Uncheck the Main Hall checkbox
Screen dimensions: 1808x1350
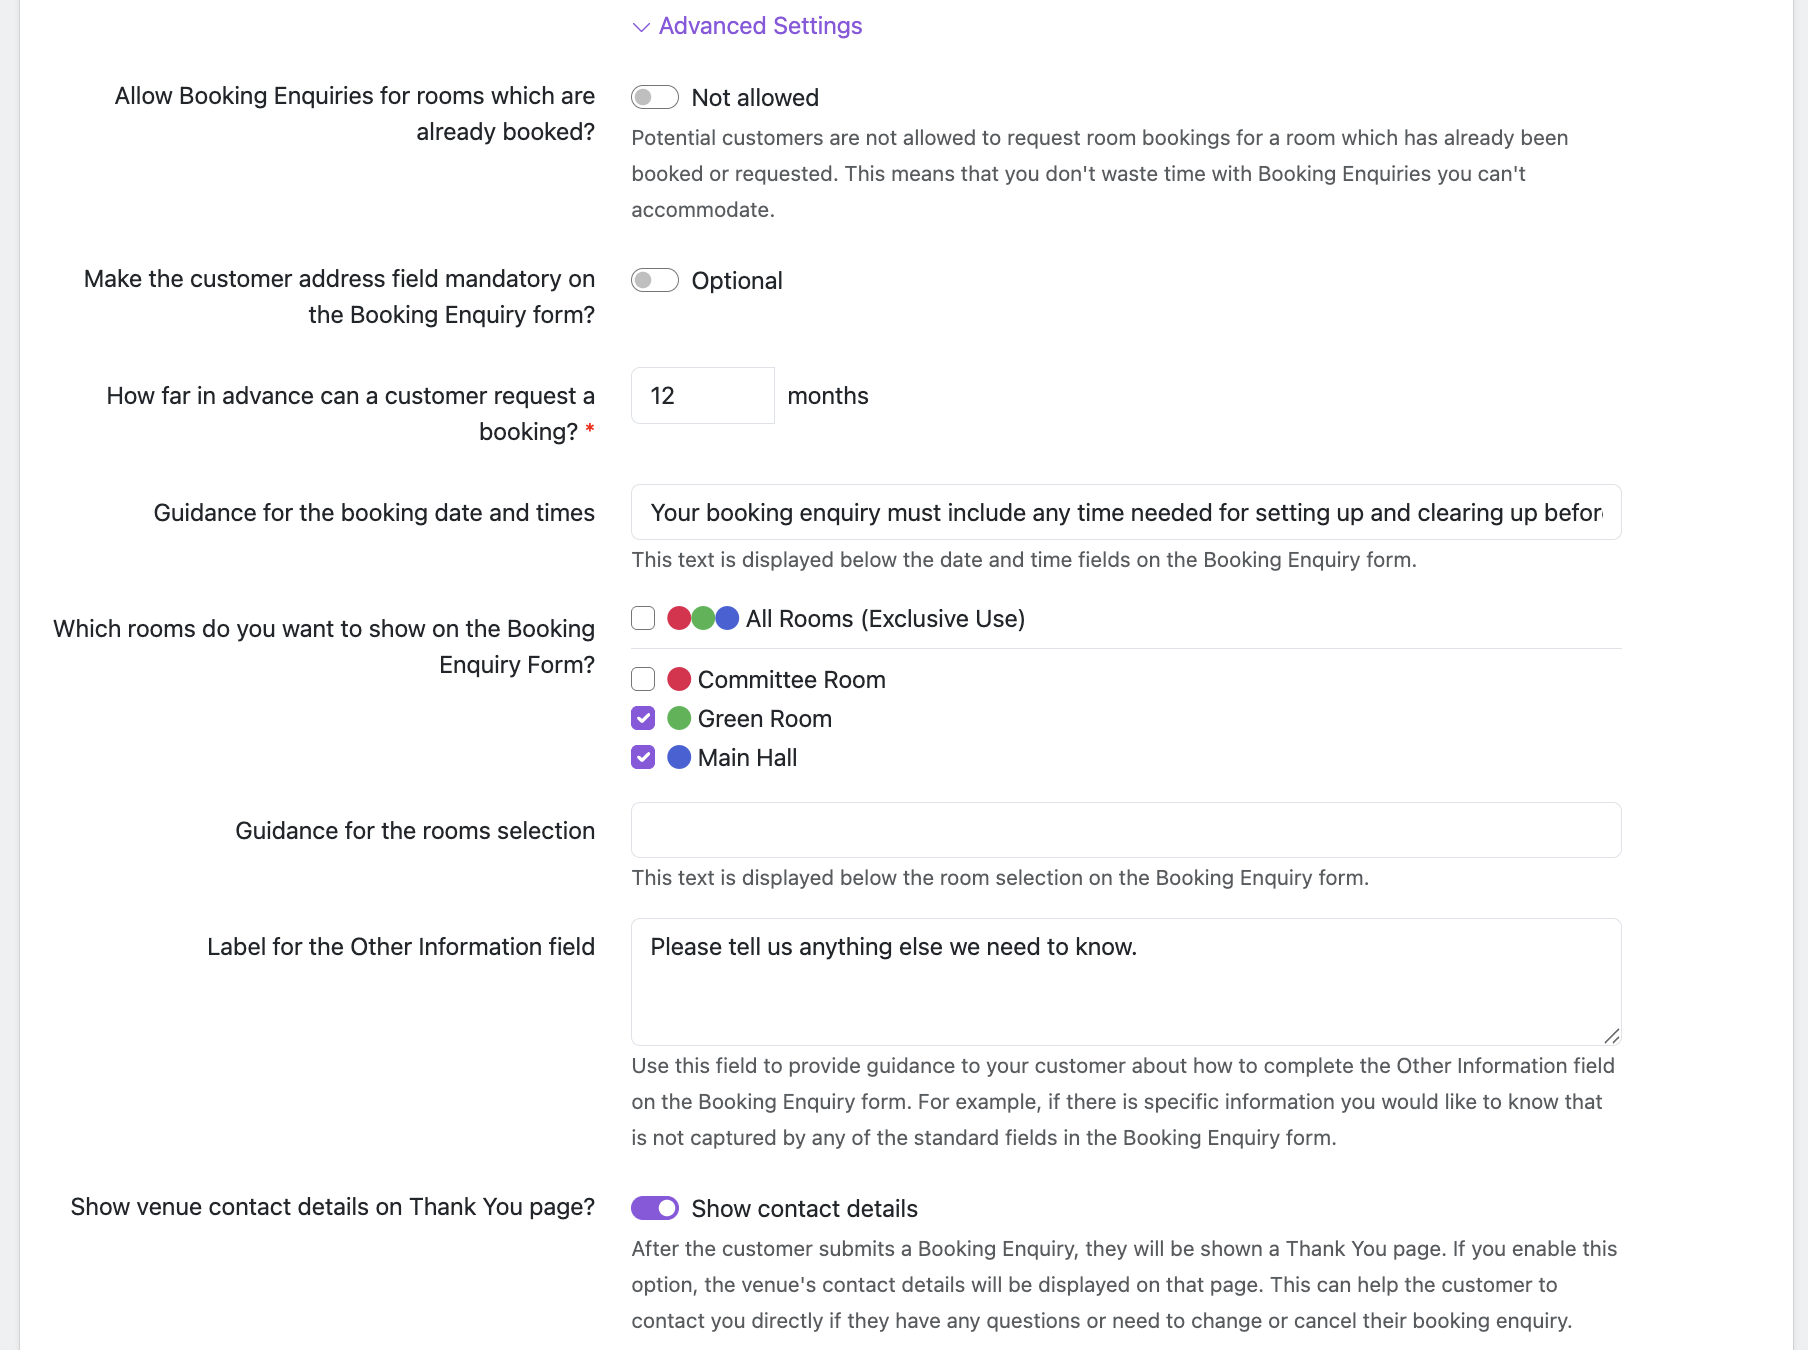coord(643,757)
